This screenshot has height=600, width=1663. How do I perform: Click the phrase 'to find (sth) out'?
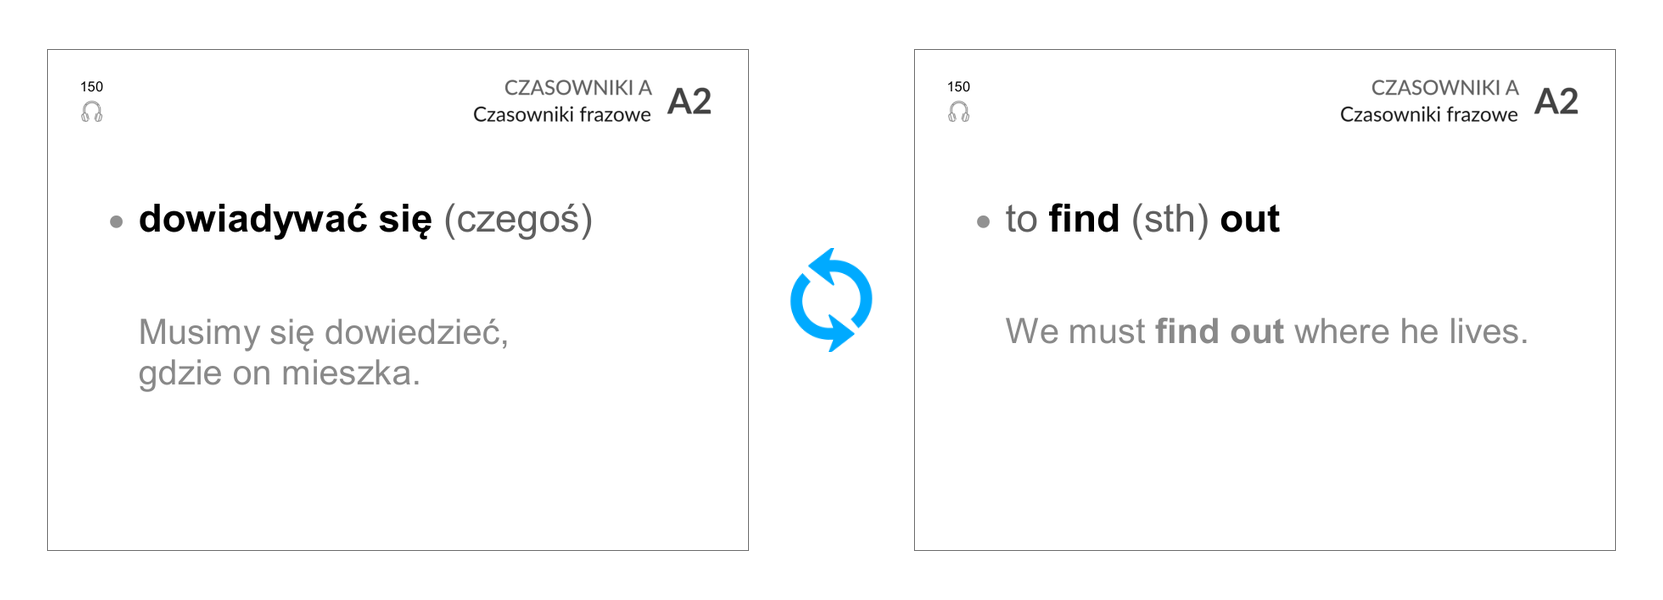pyautogui.click(x=1142, y=220)
